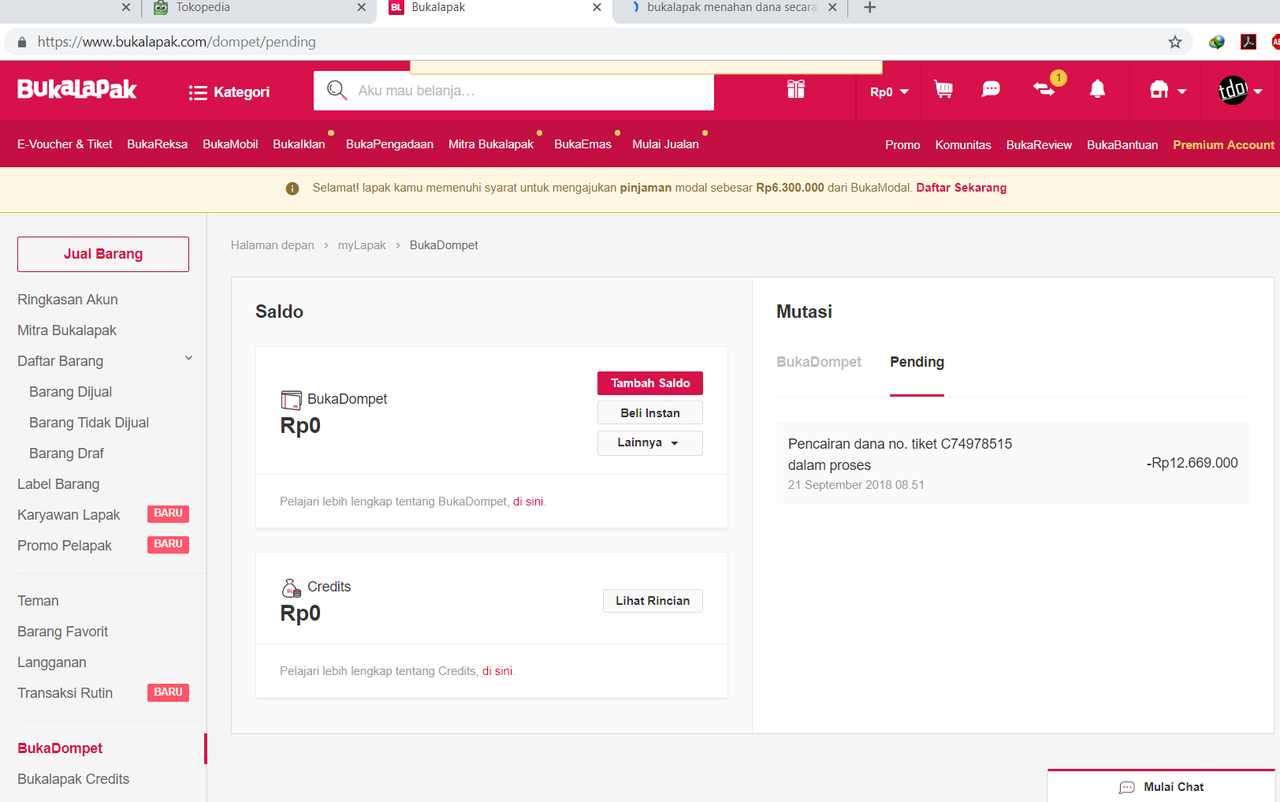The image size is (1280, 802).
Task: Click the Bukalapak logo
Action: 77,90
